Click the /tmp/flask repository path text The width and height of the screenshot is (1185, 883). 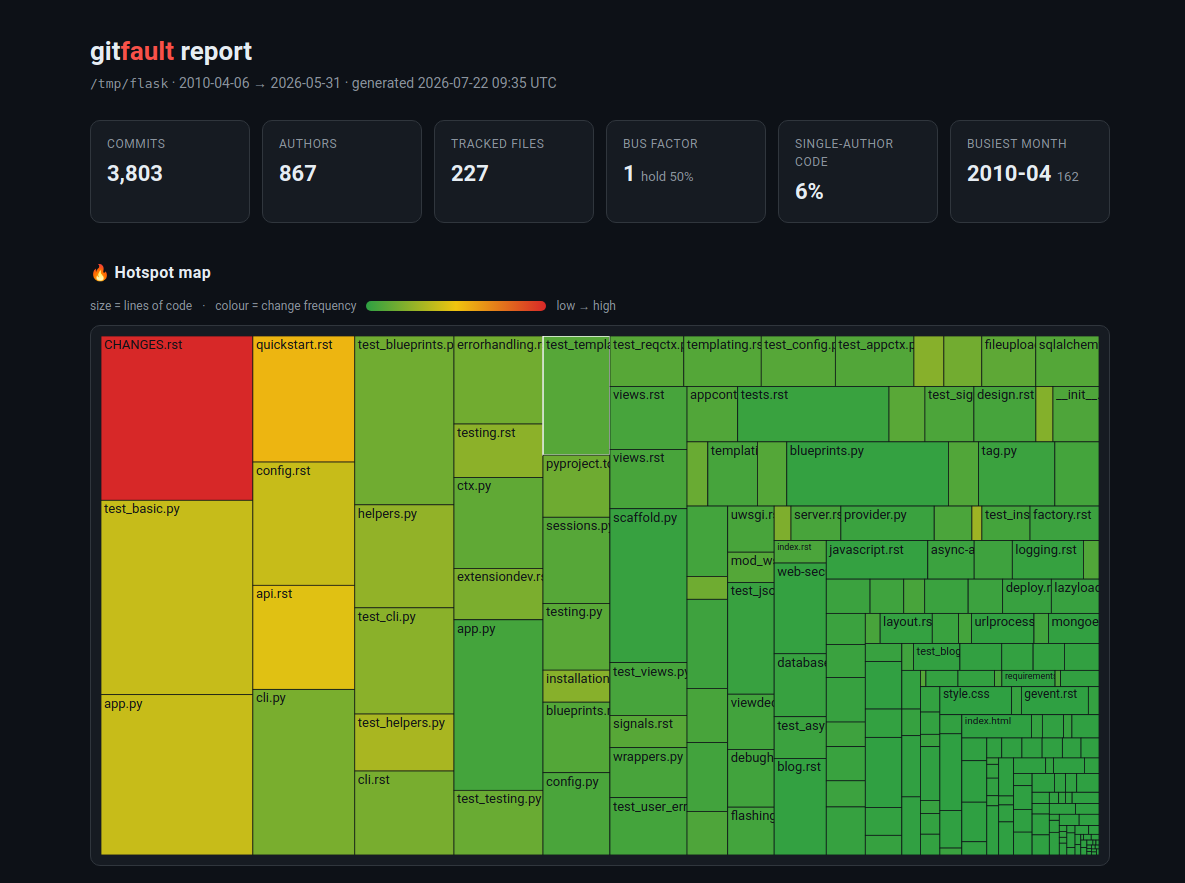[x=129, y=83]
